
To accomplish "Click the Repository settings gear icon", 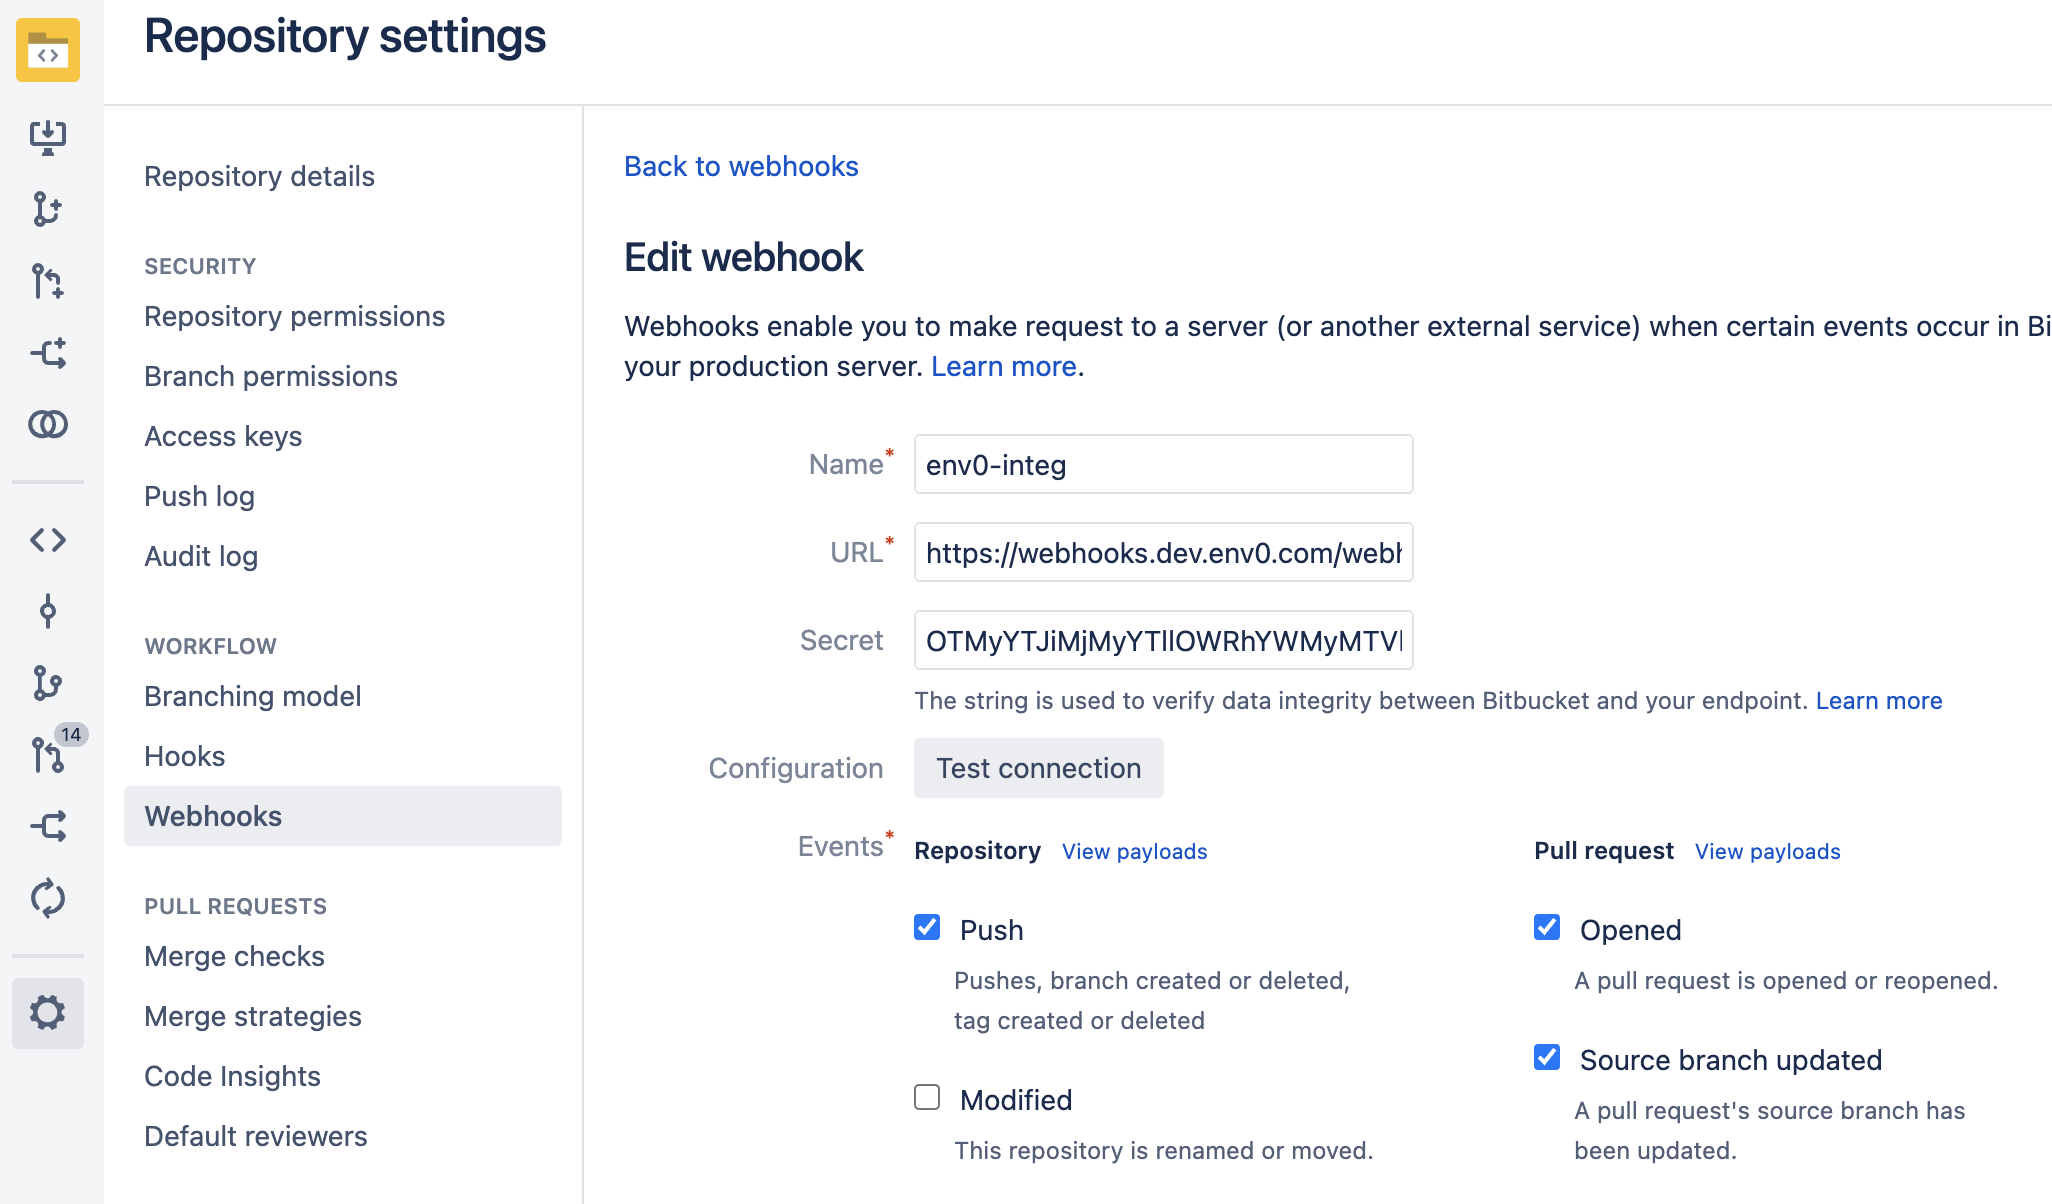I will pos(47,1013).
